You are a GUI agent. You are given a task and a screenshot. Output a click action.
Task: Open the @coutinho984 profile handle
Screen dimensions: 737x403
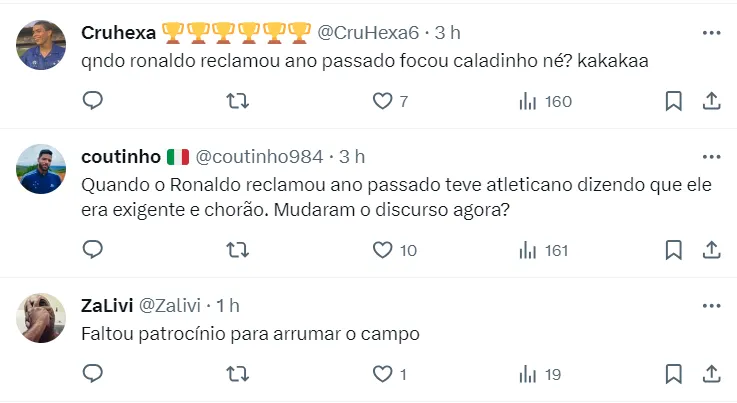(259, 157)
